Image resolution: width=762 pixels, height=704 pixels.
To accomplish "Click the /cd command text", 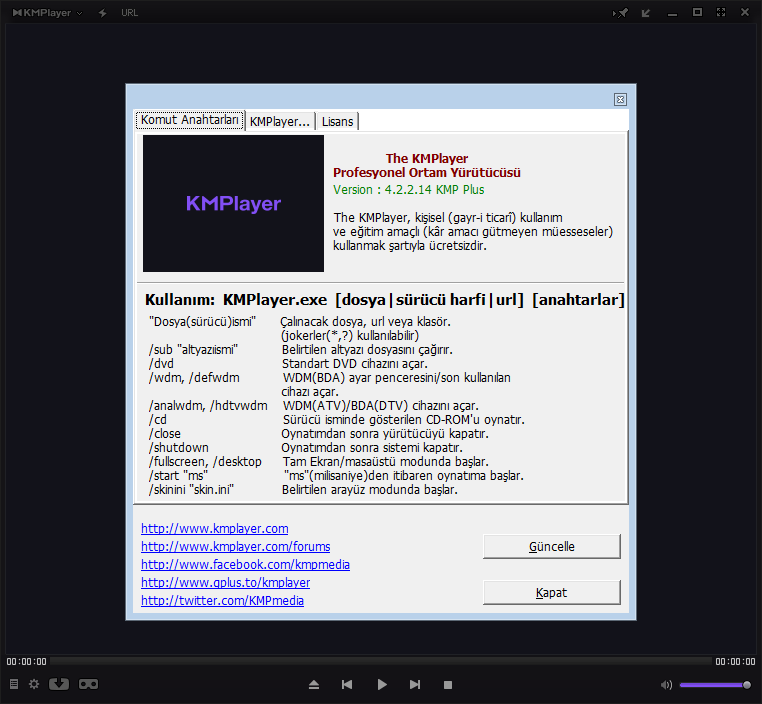I will pos(158,419).
